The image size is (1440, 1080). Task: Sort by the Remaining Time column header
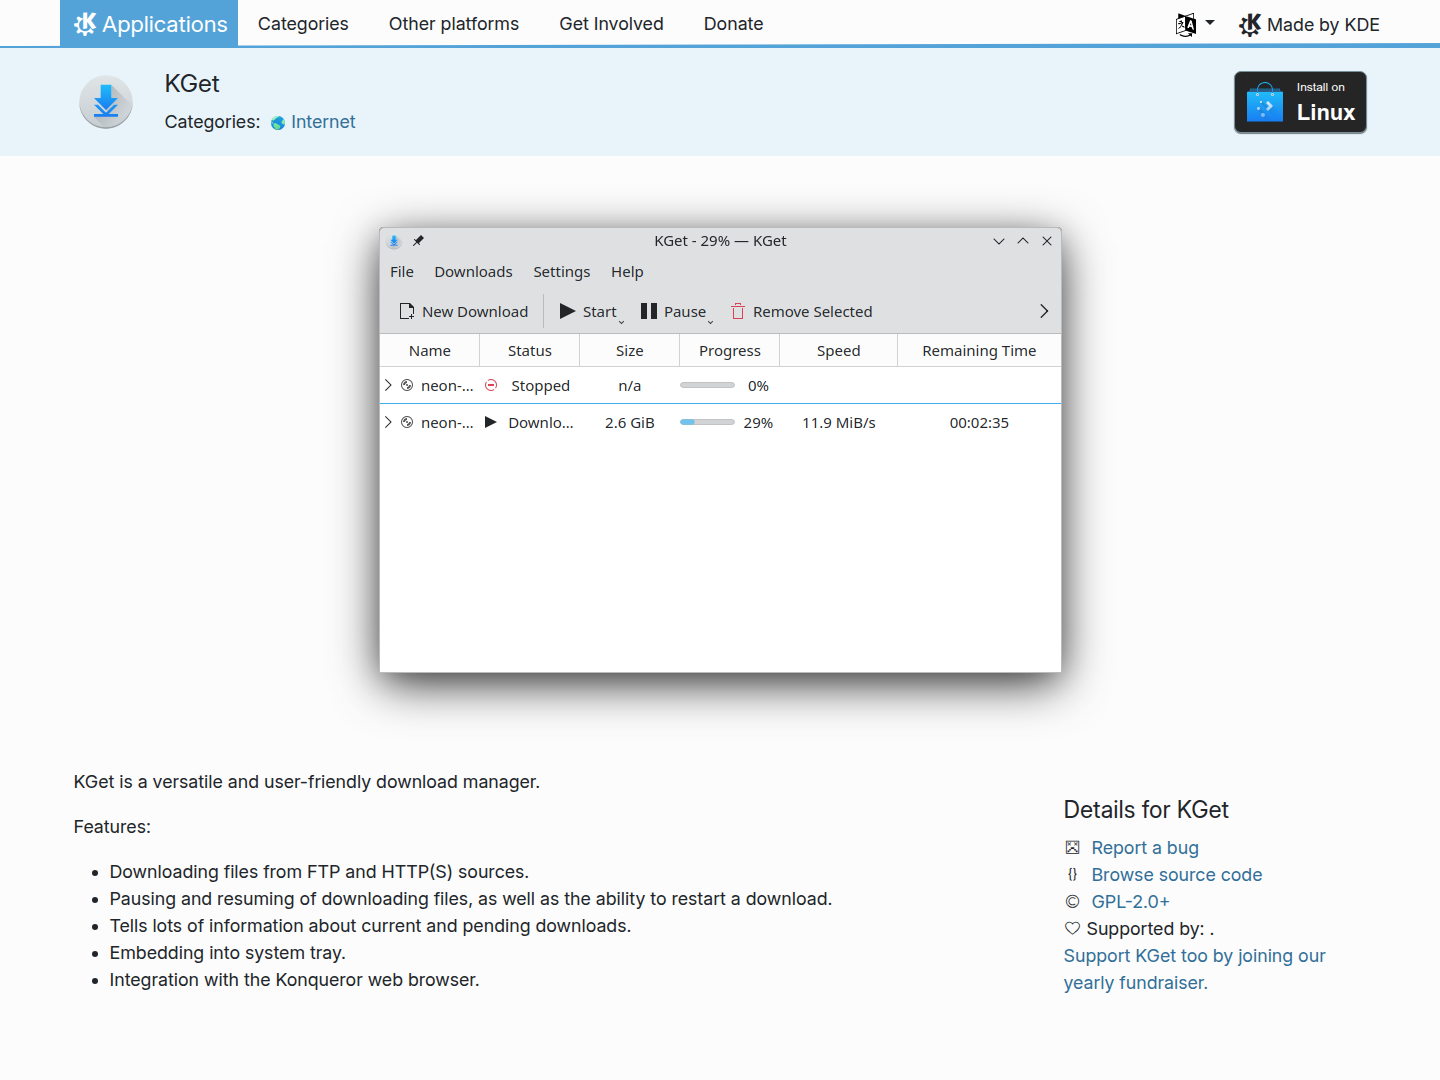(979, 351)
